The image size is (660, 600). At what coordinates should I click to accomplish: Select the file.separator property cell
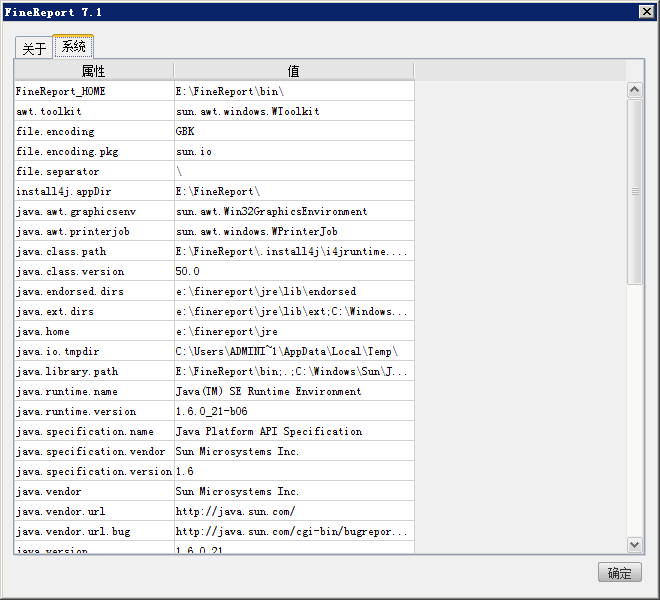(x=94, y=171)
